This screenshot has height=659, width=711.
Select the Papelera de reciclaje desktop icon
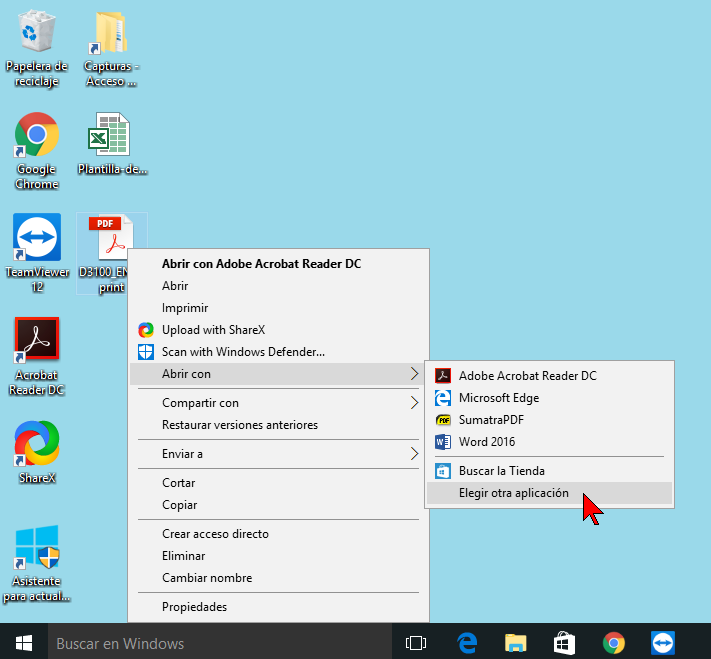pyautogui.click(x=37, y=49)
